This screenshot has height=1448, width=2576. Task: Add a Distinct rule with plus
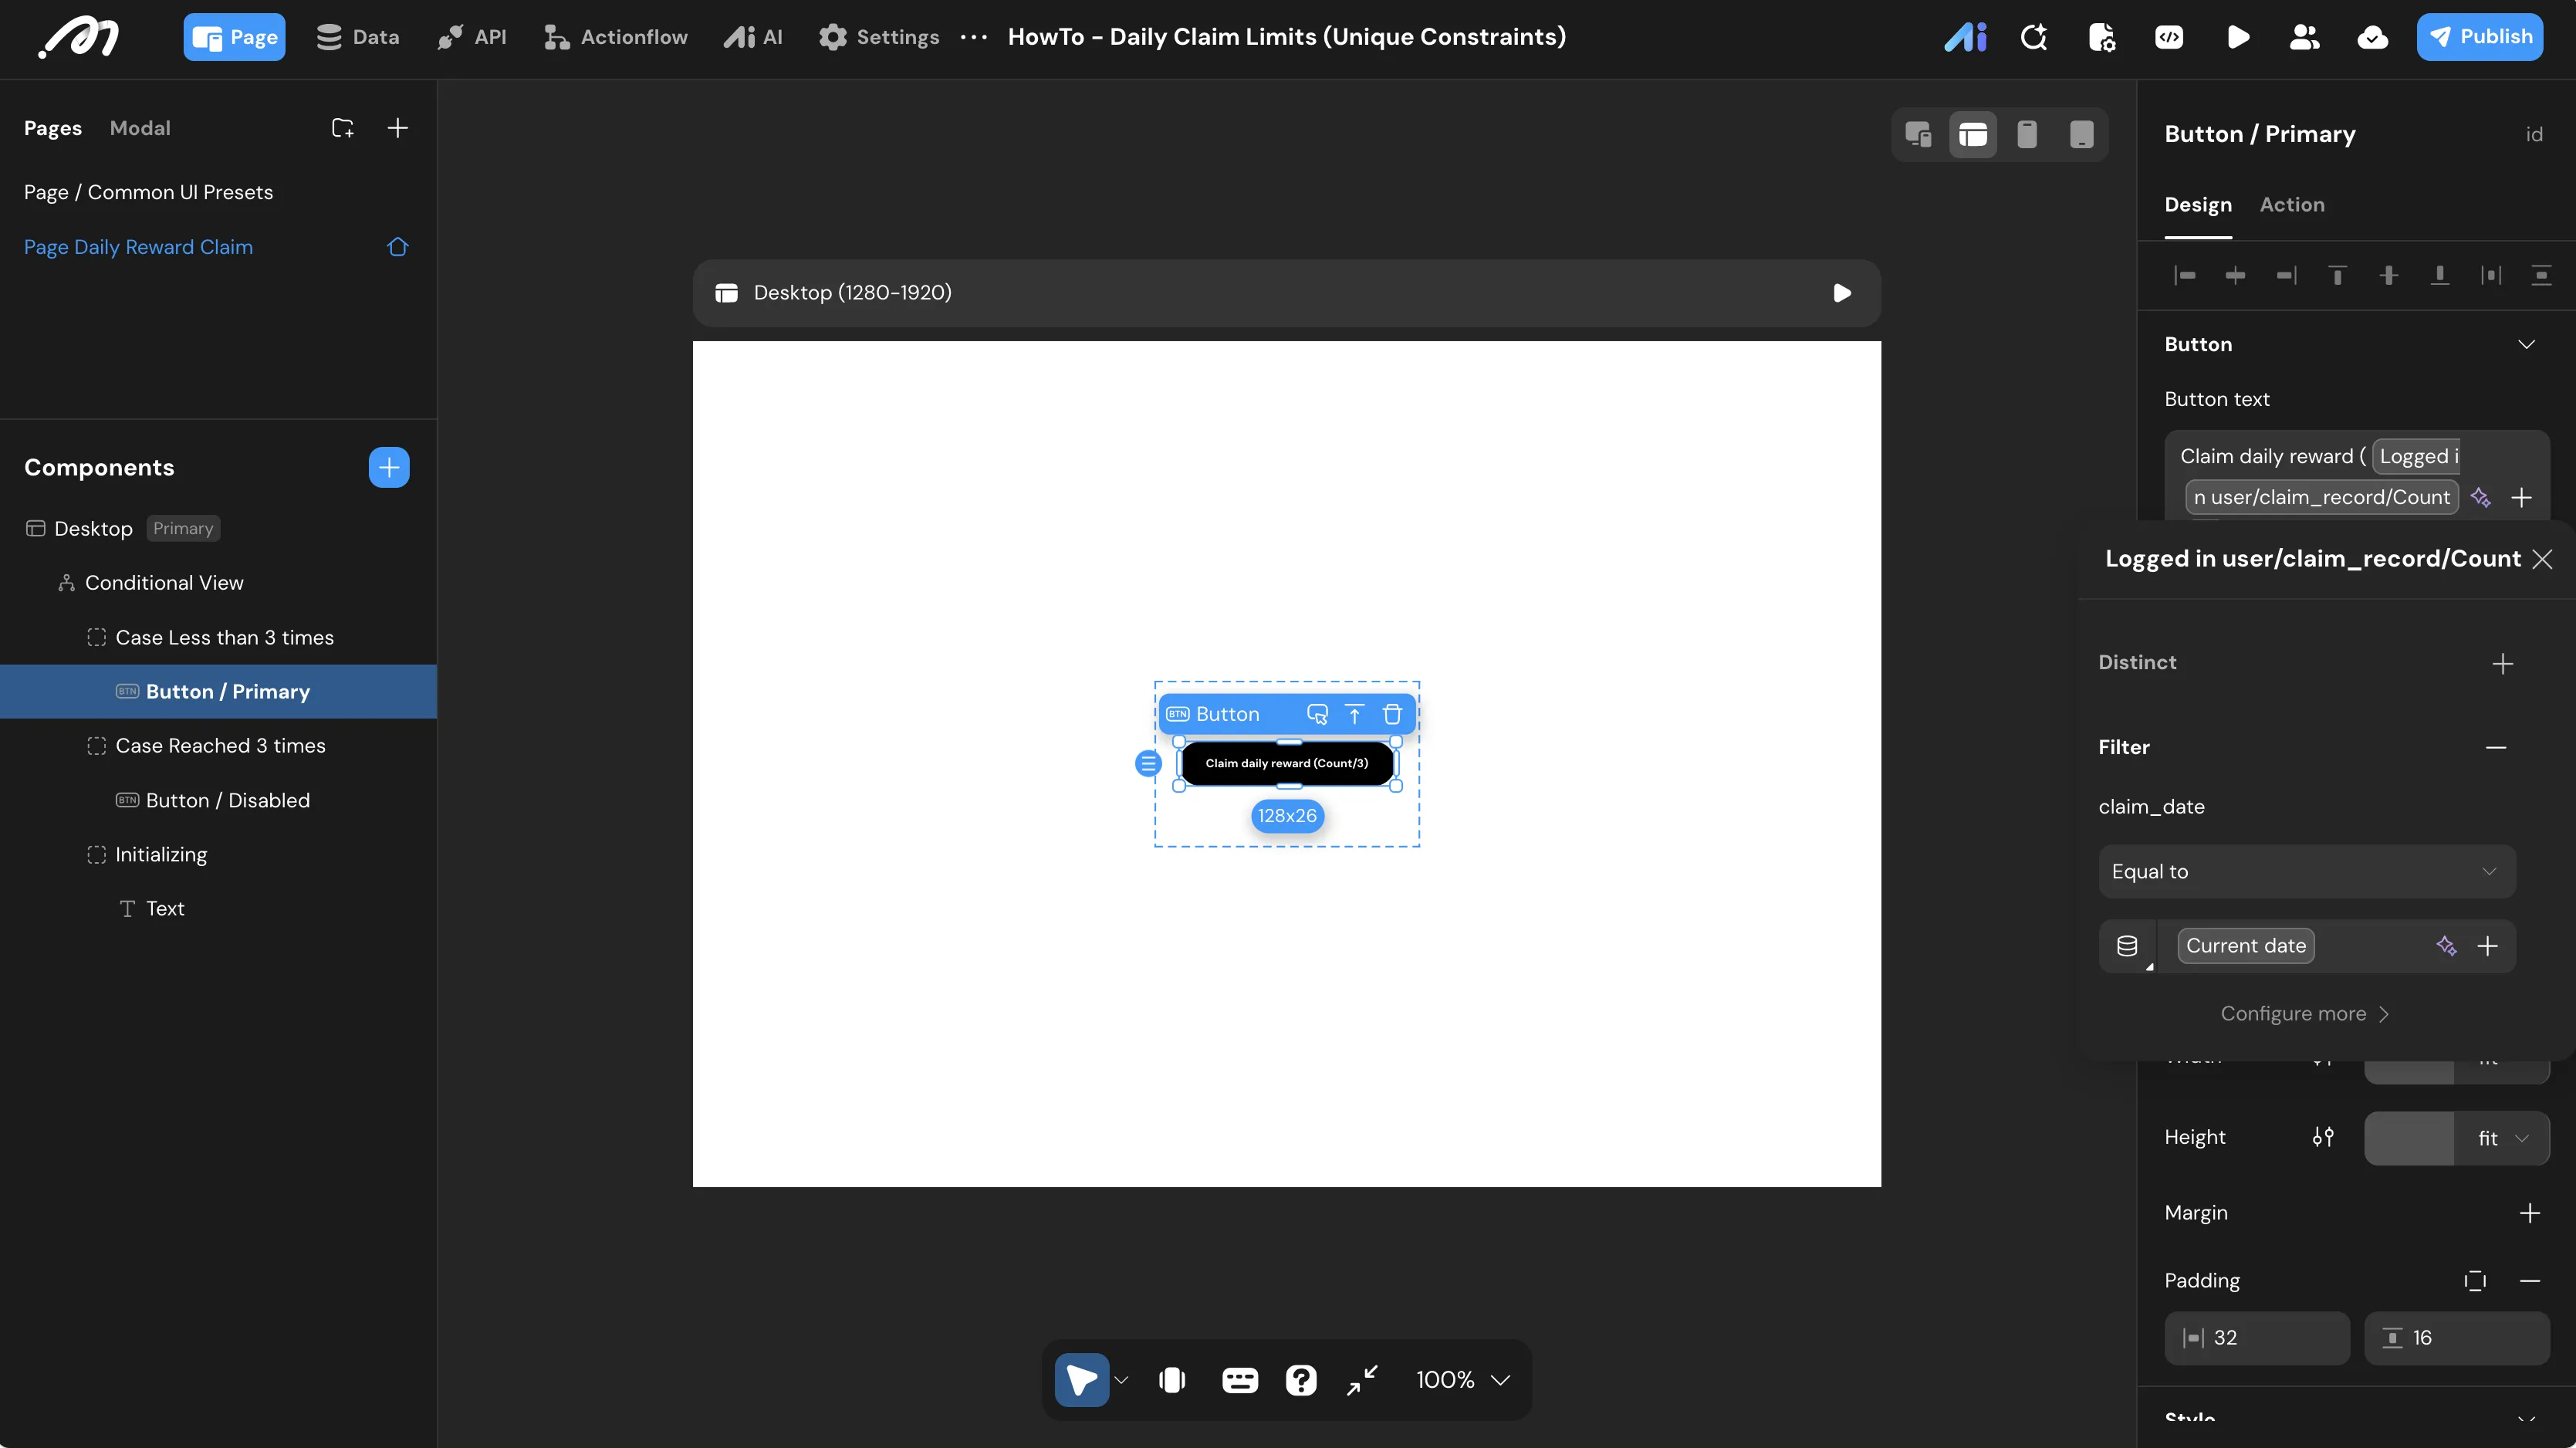[2503, 664]
